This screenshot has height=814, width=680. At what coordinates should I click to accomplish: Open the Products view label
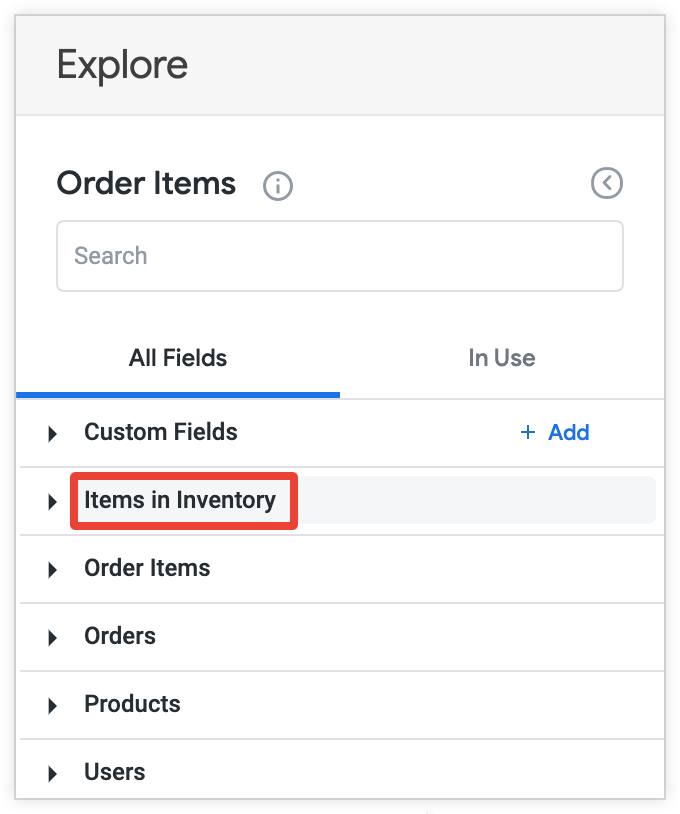(x=132, y=704)
